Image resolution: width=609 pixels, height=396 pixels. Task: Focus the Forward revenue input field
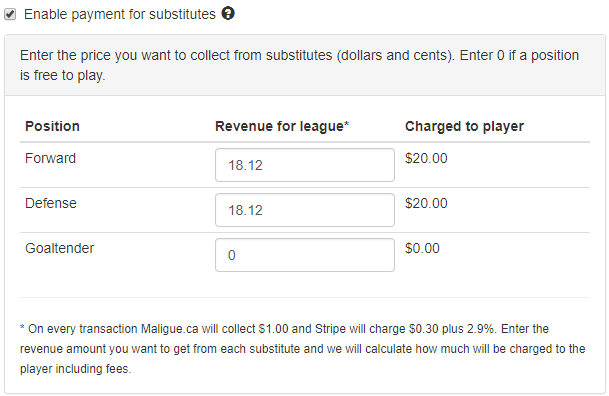305,165
